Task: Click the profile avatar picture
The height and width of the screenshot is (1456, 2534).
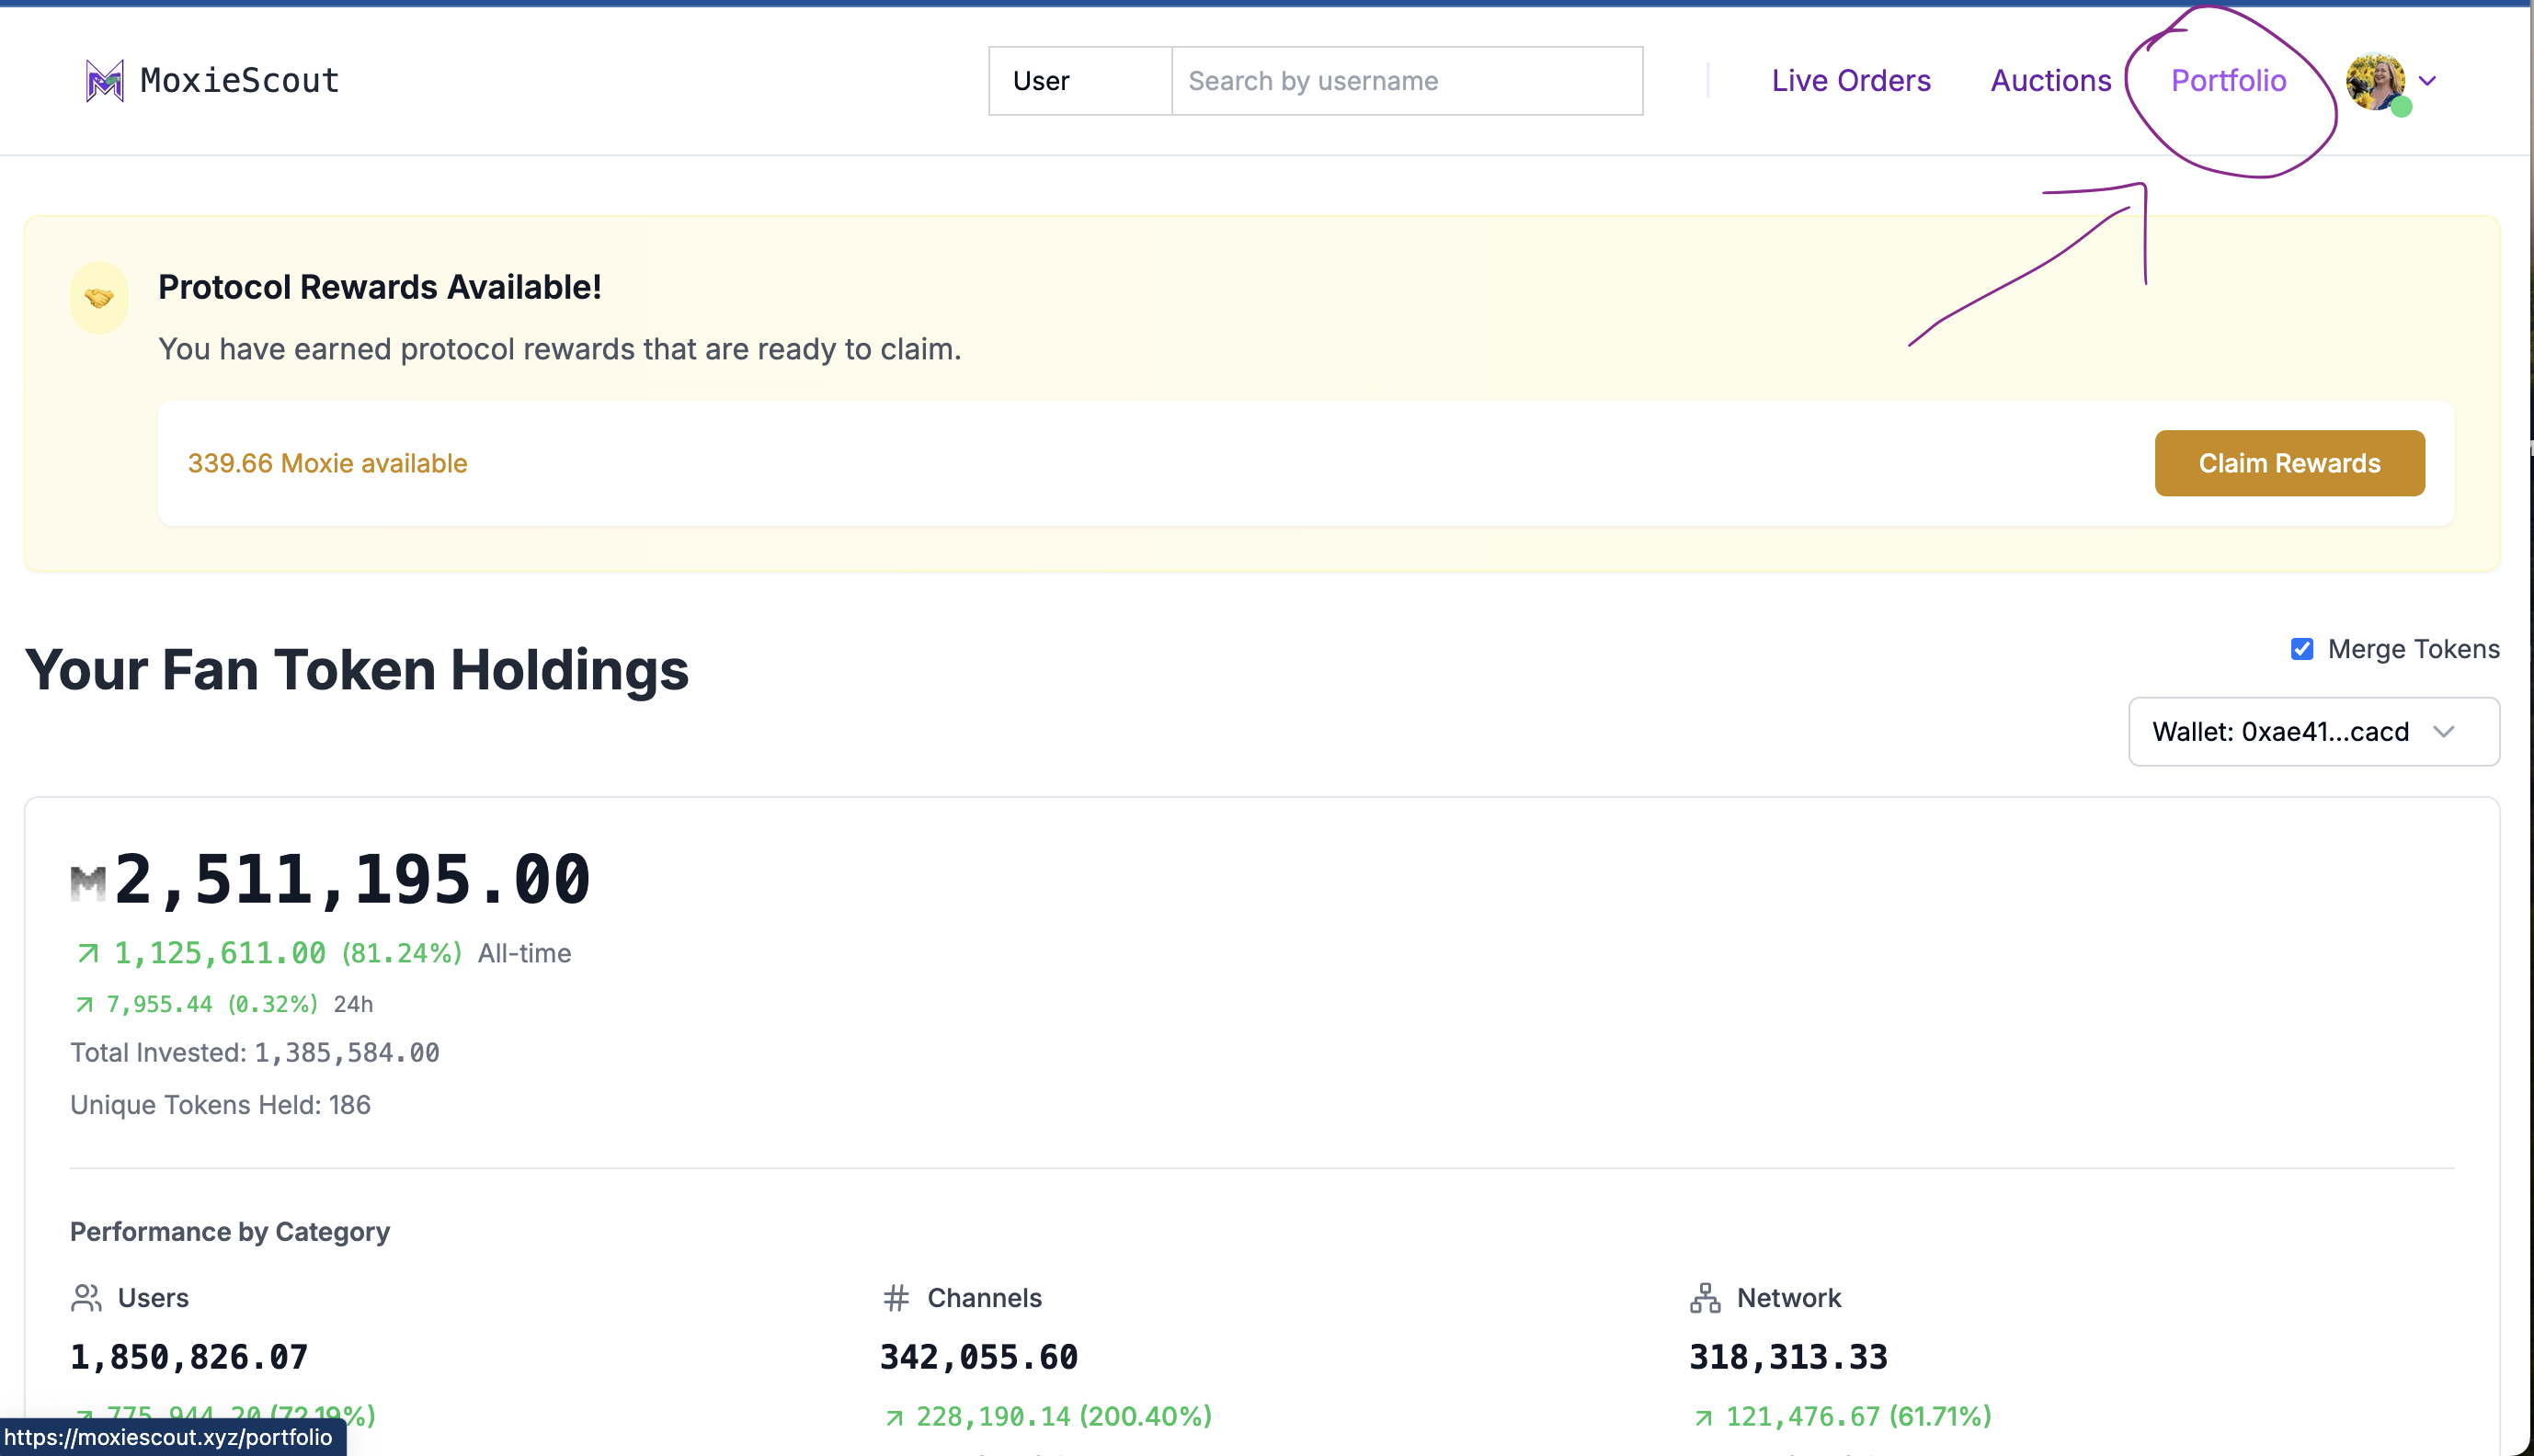Action: click(x=2376, y=80)
